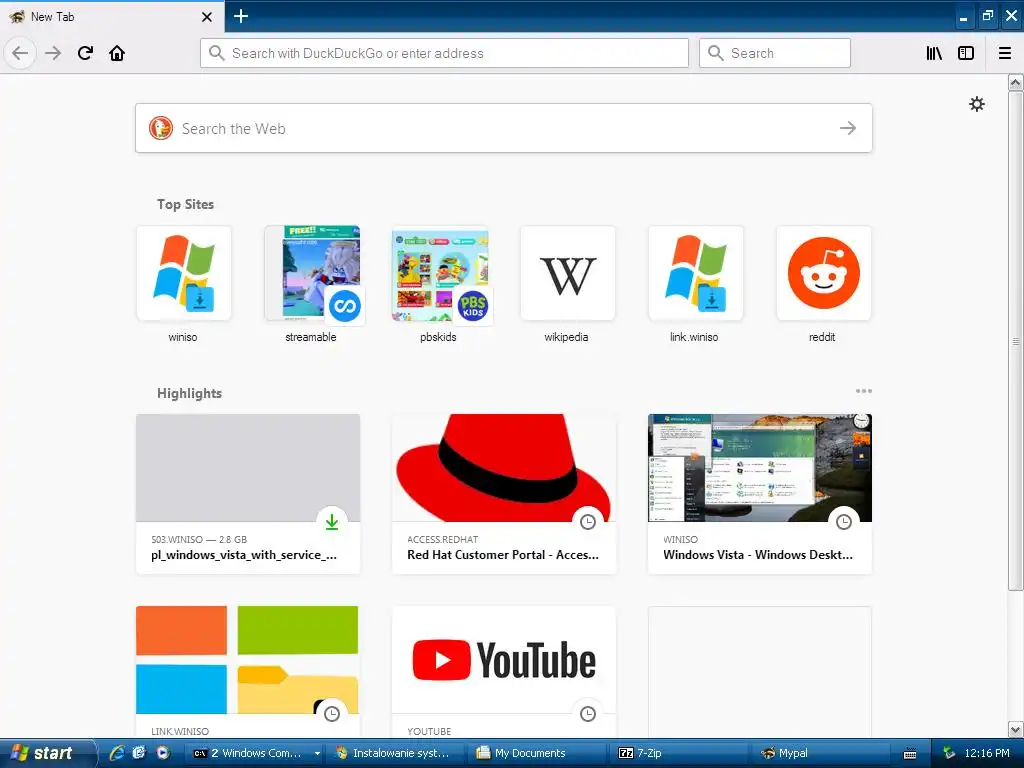Screen dimensions: 1024x768
Task: Open the home page via house icon
Action: (x=117, y=53)
